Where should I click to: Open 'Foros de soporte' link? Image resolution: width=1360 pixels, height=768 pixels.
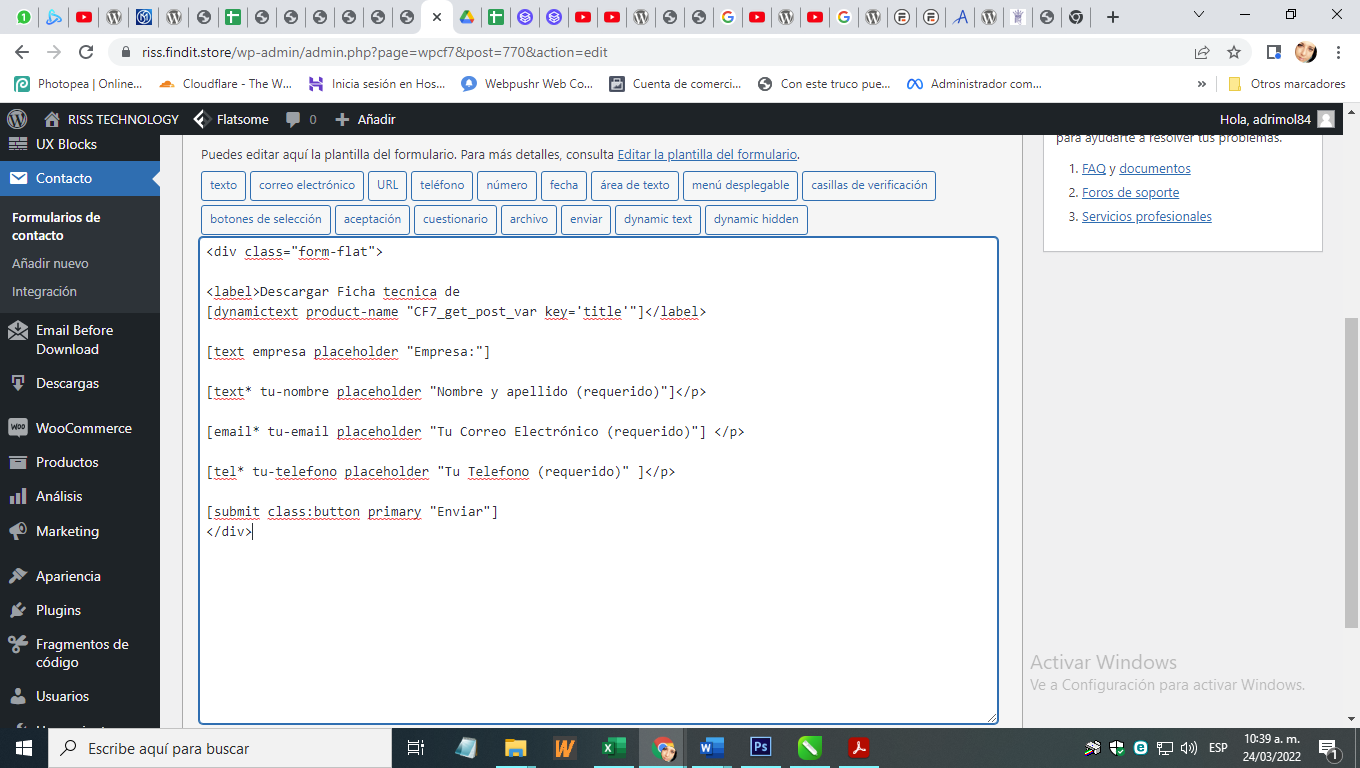[x=1130, y=193]
